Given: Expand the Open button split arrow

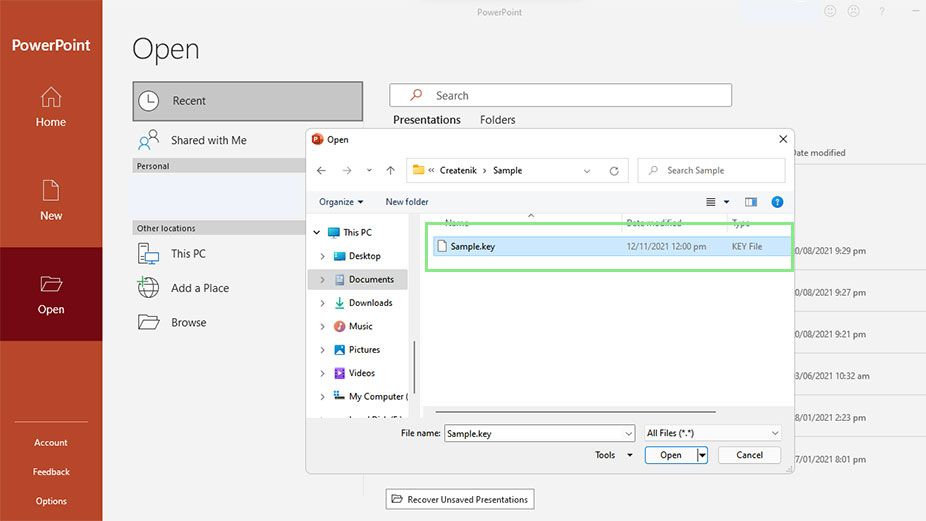Looking at the screenshot, I should 702,455.
